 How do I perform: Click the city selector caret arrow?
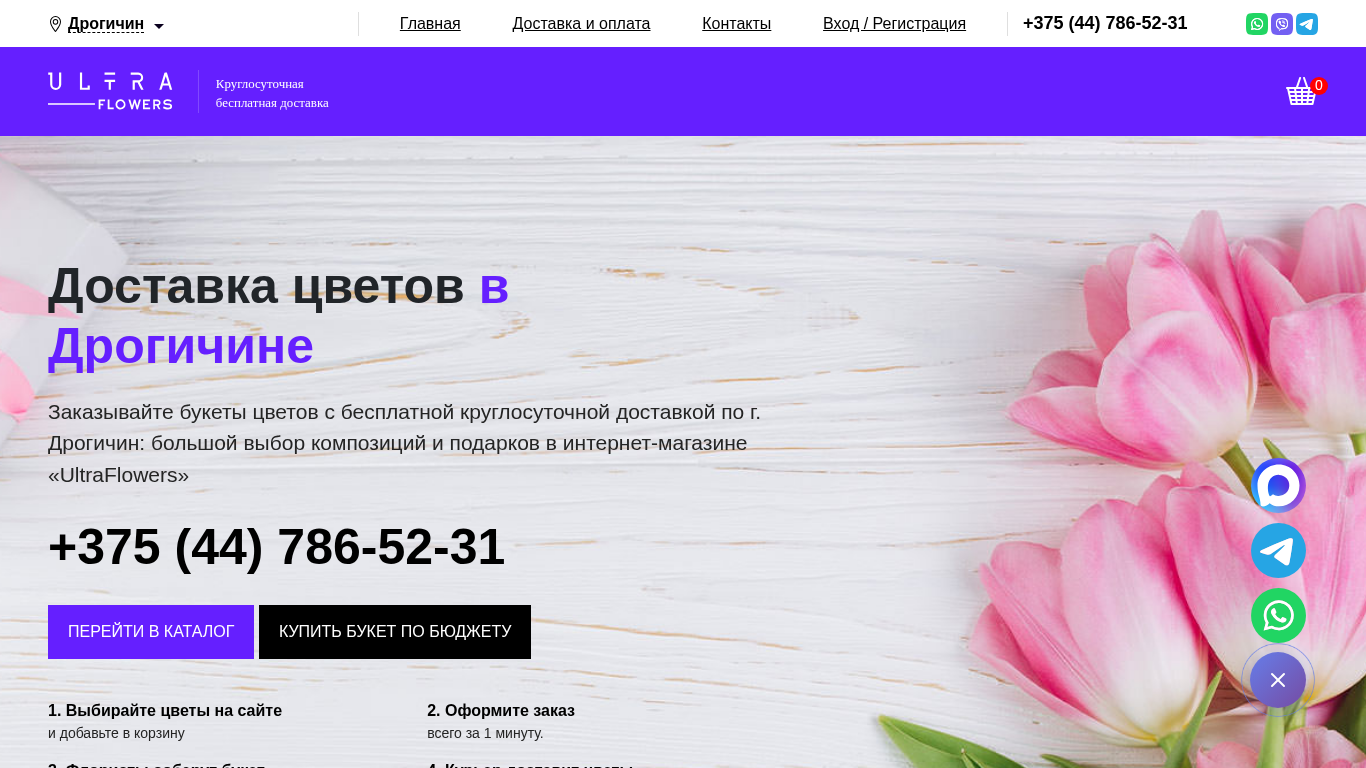pyautogui.click(x=159, y=26)
